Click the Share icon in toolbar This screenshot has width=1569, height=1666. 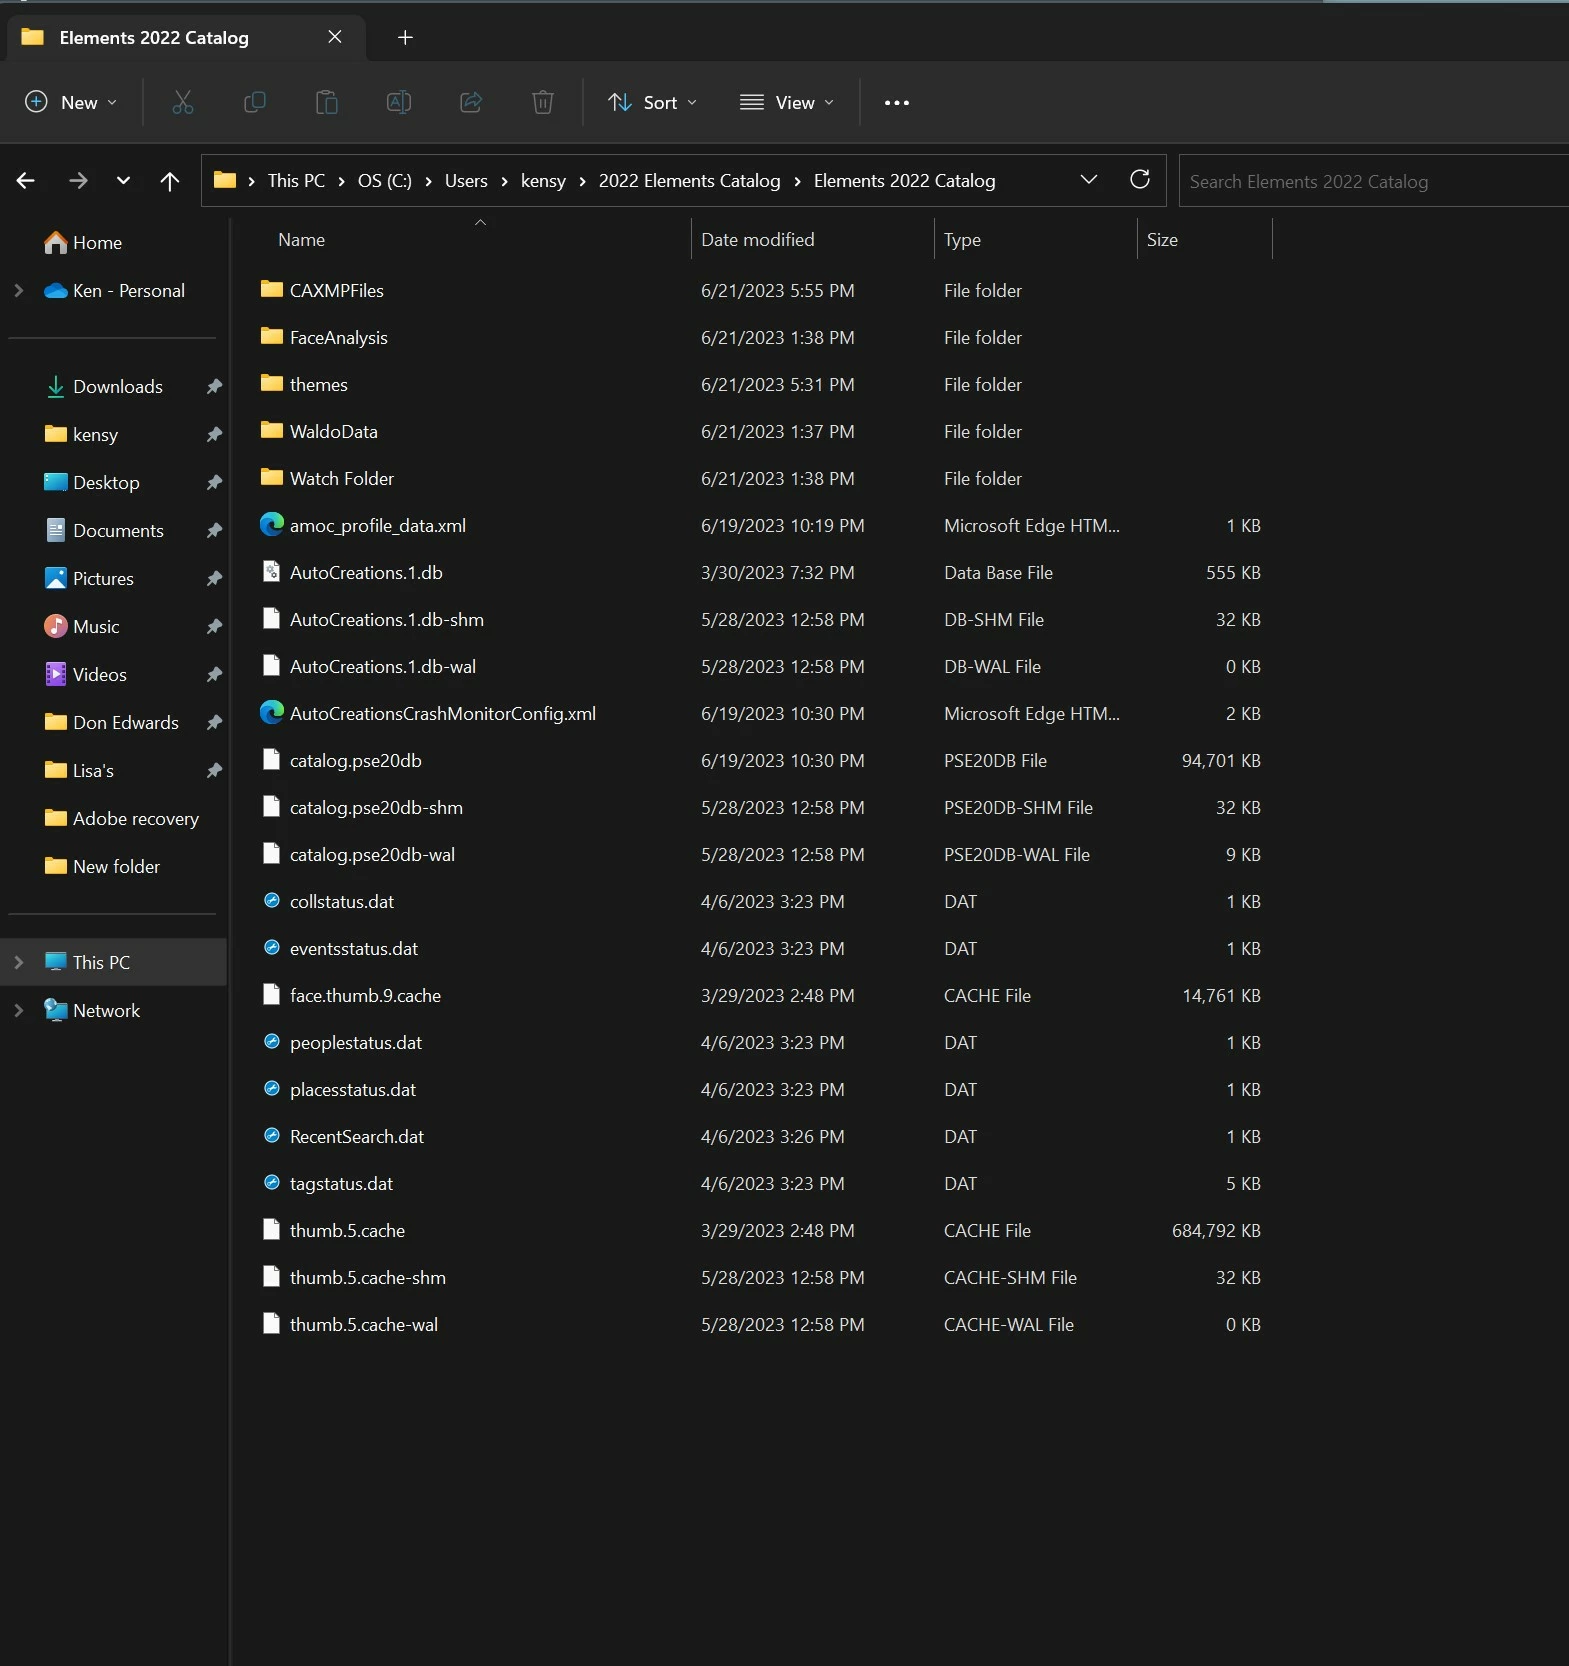(x=471, y=102)
